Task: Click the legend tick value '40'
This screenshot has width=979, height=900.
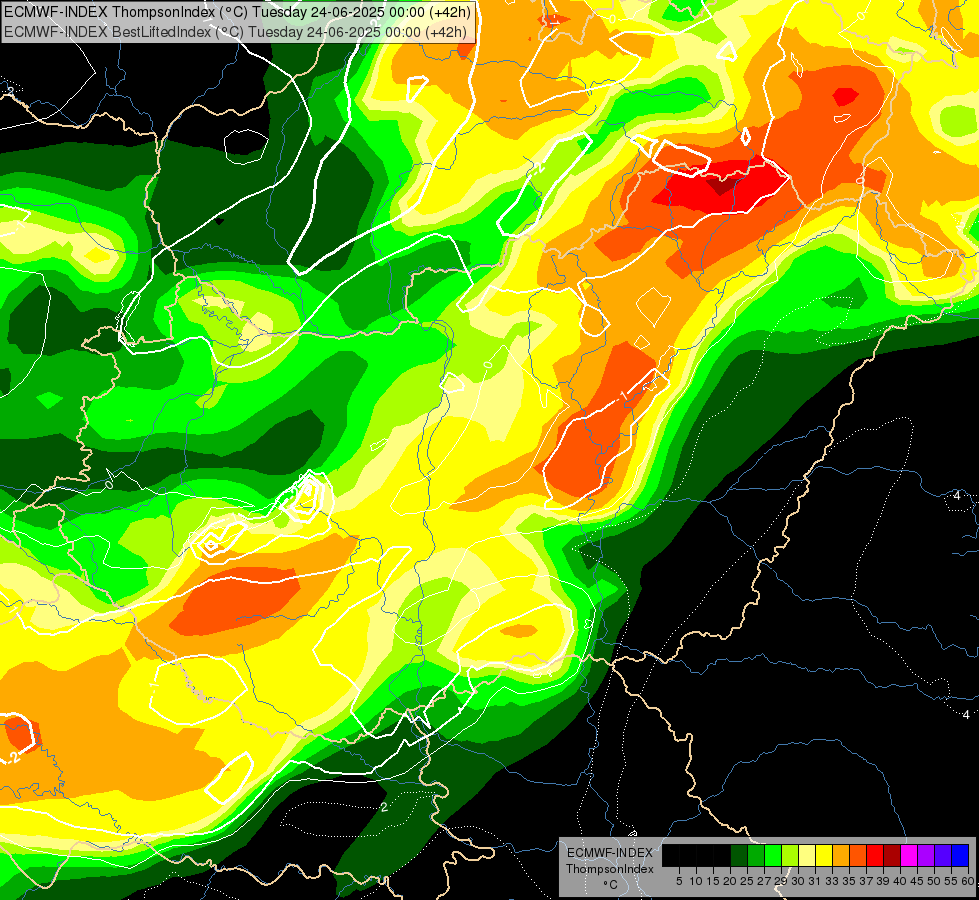Action: click(x=900, y=881)
